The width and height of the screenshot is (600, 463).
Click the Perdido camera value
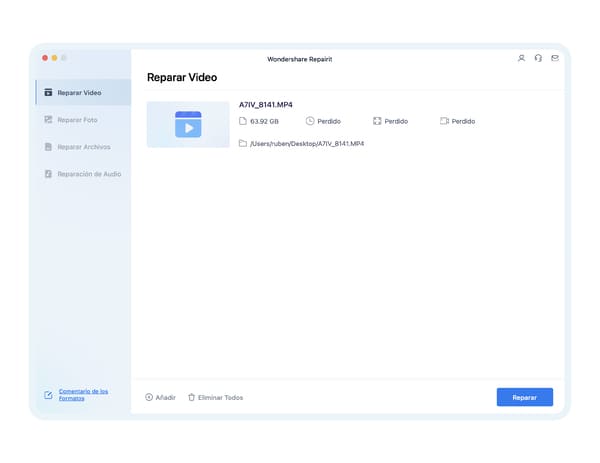[x=463, y=121]
